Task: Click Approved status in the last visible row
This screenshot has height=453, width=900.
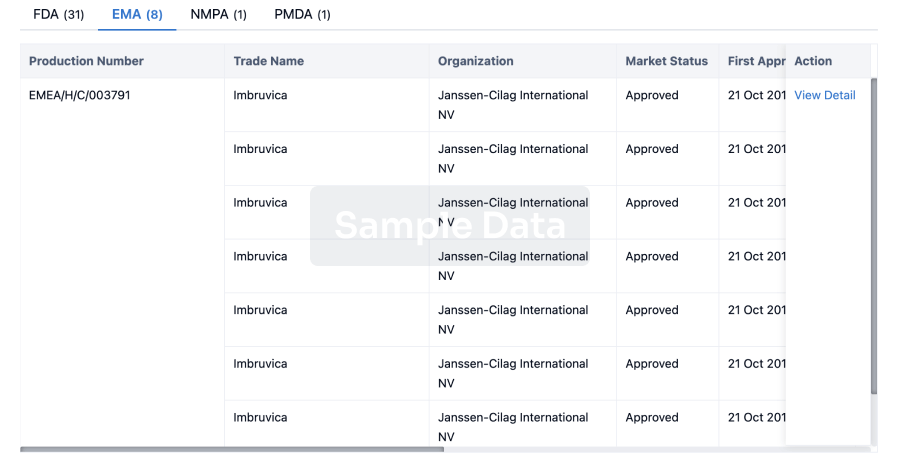Action: click(651, 418)
